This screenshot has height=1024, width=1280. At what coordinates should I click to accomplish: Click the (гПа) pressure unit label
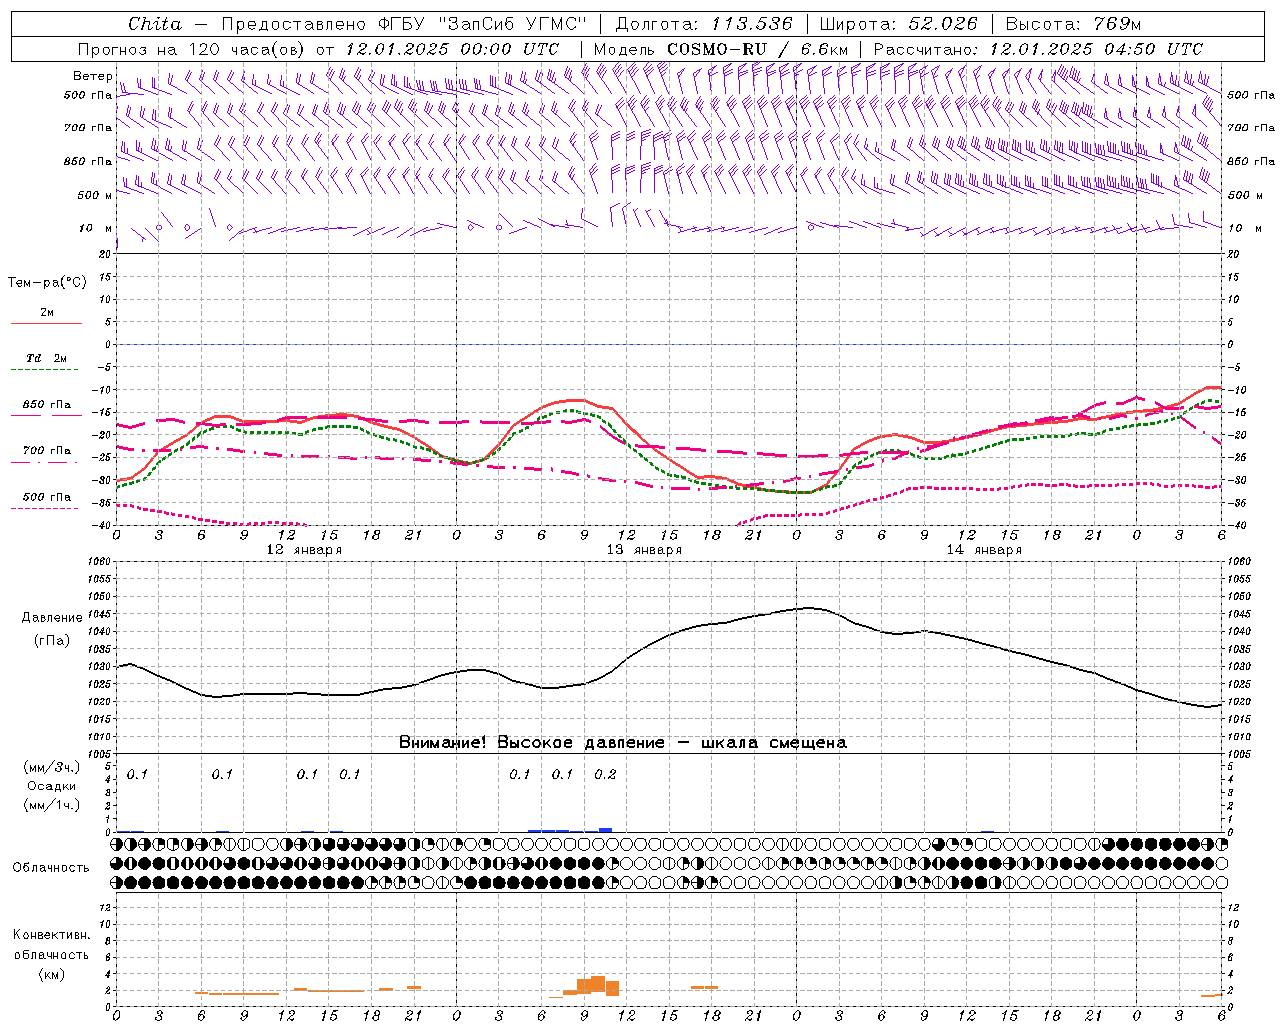tap(51, 641)
